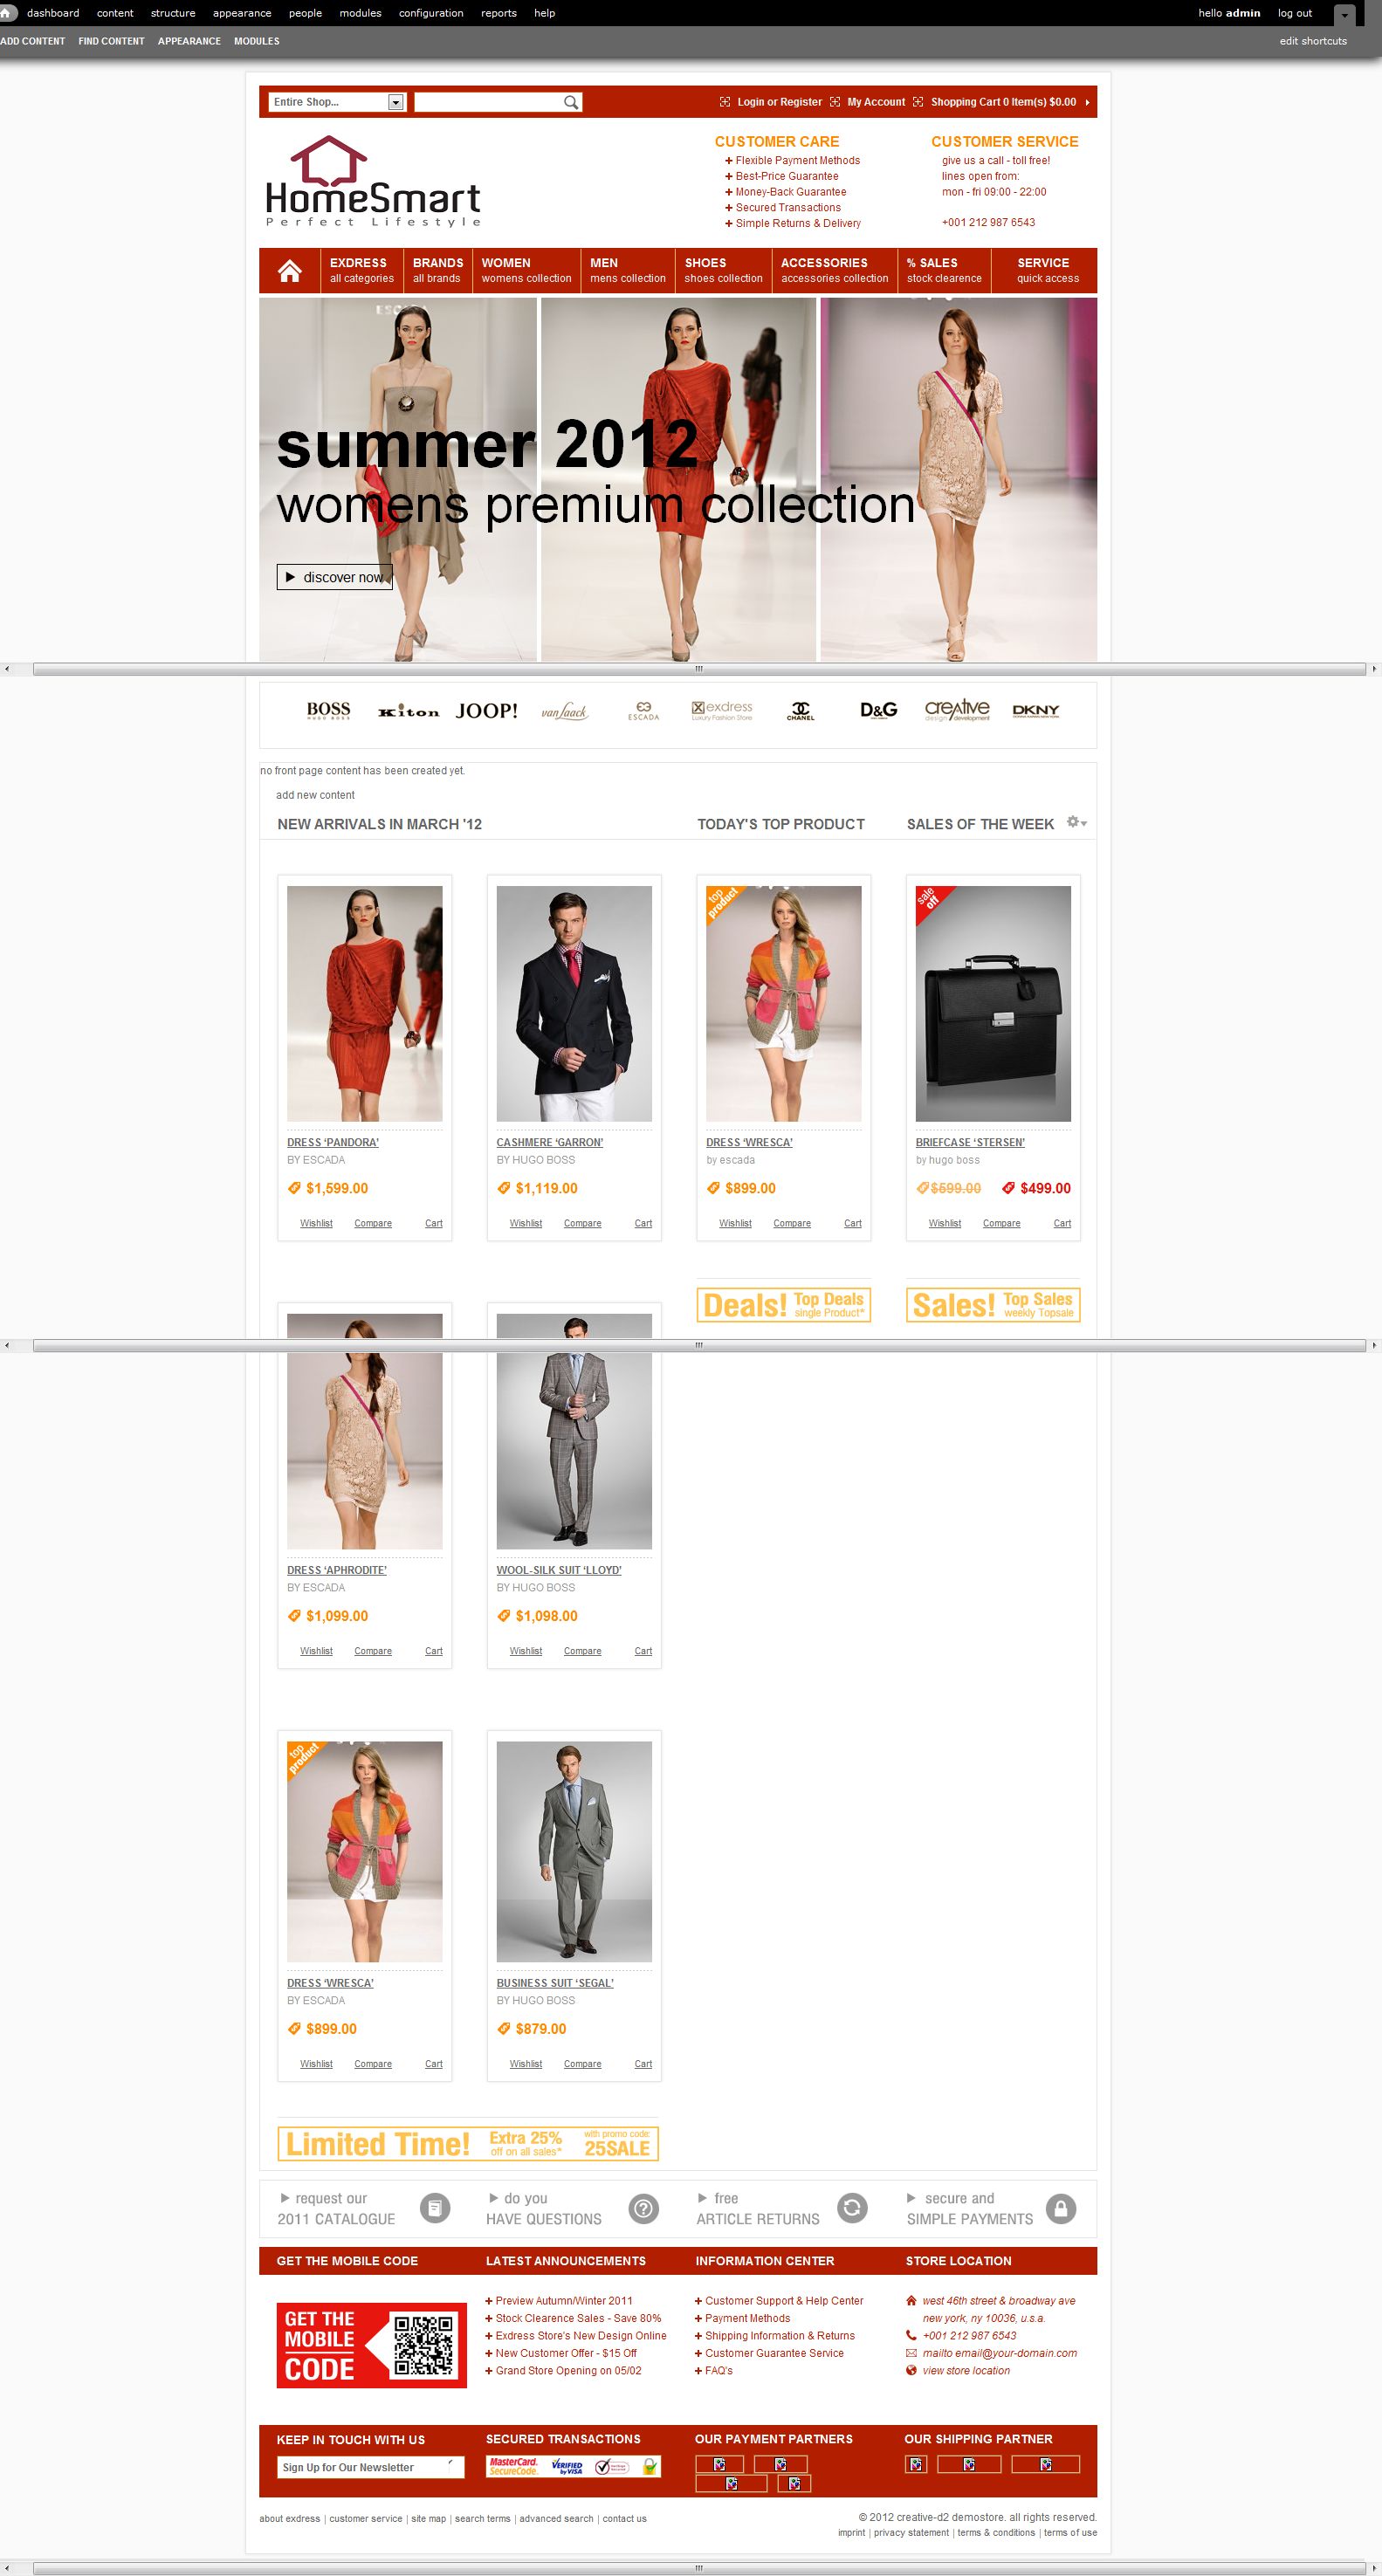
Task: Open the Limited Time 25SALE promo banner
Action: point(468,2143)
